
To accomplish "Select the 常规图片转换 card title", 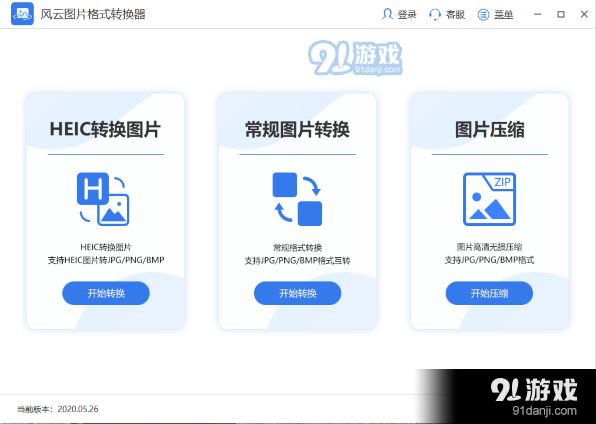I will click(297, 129).
